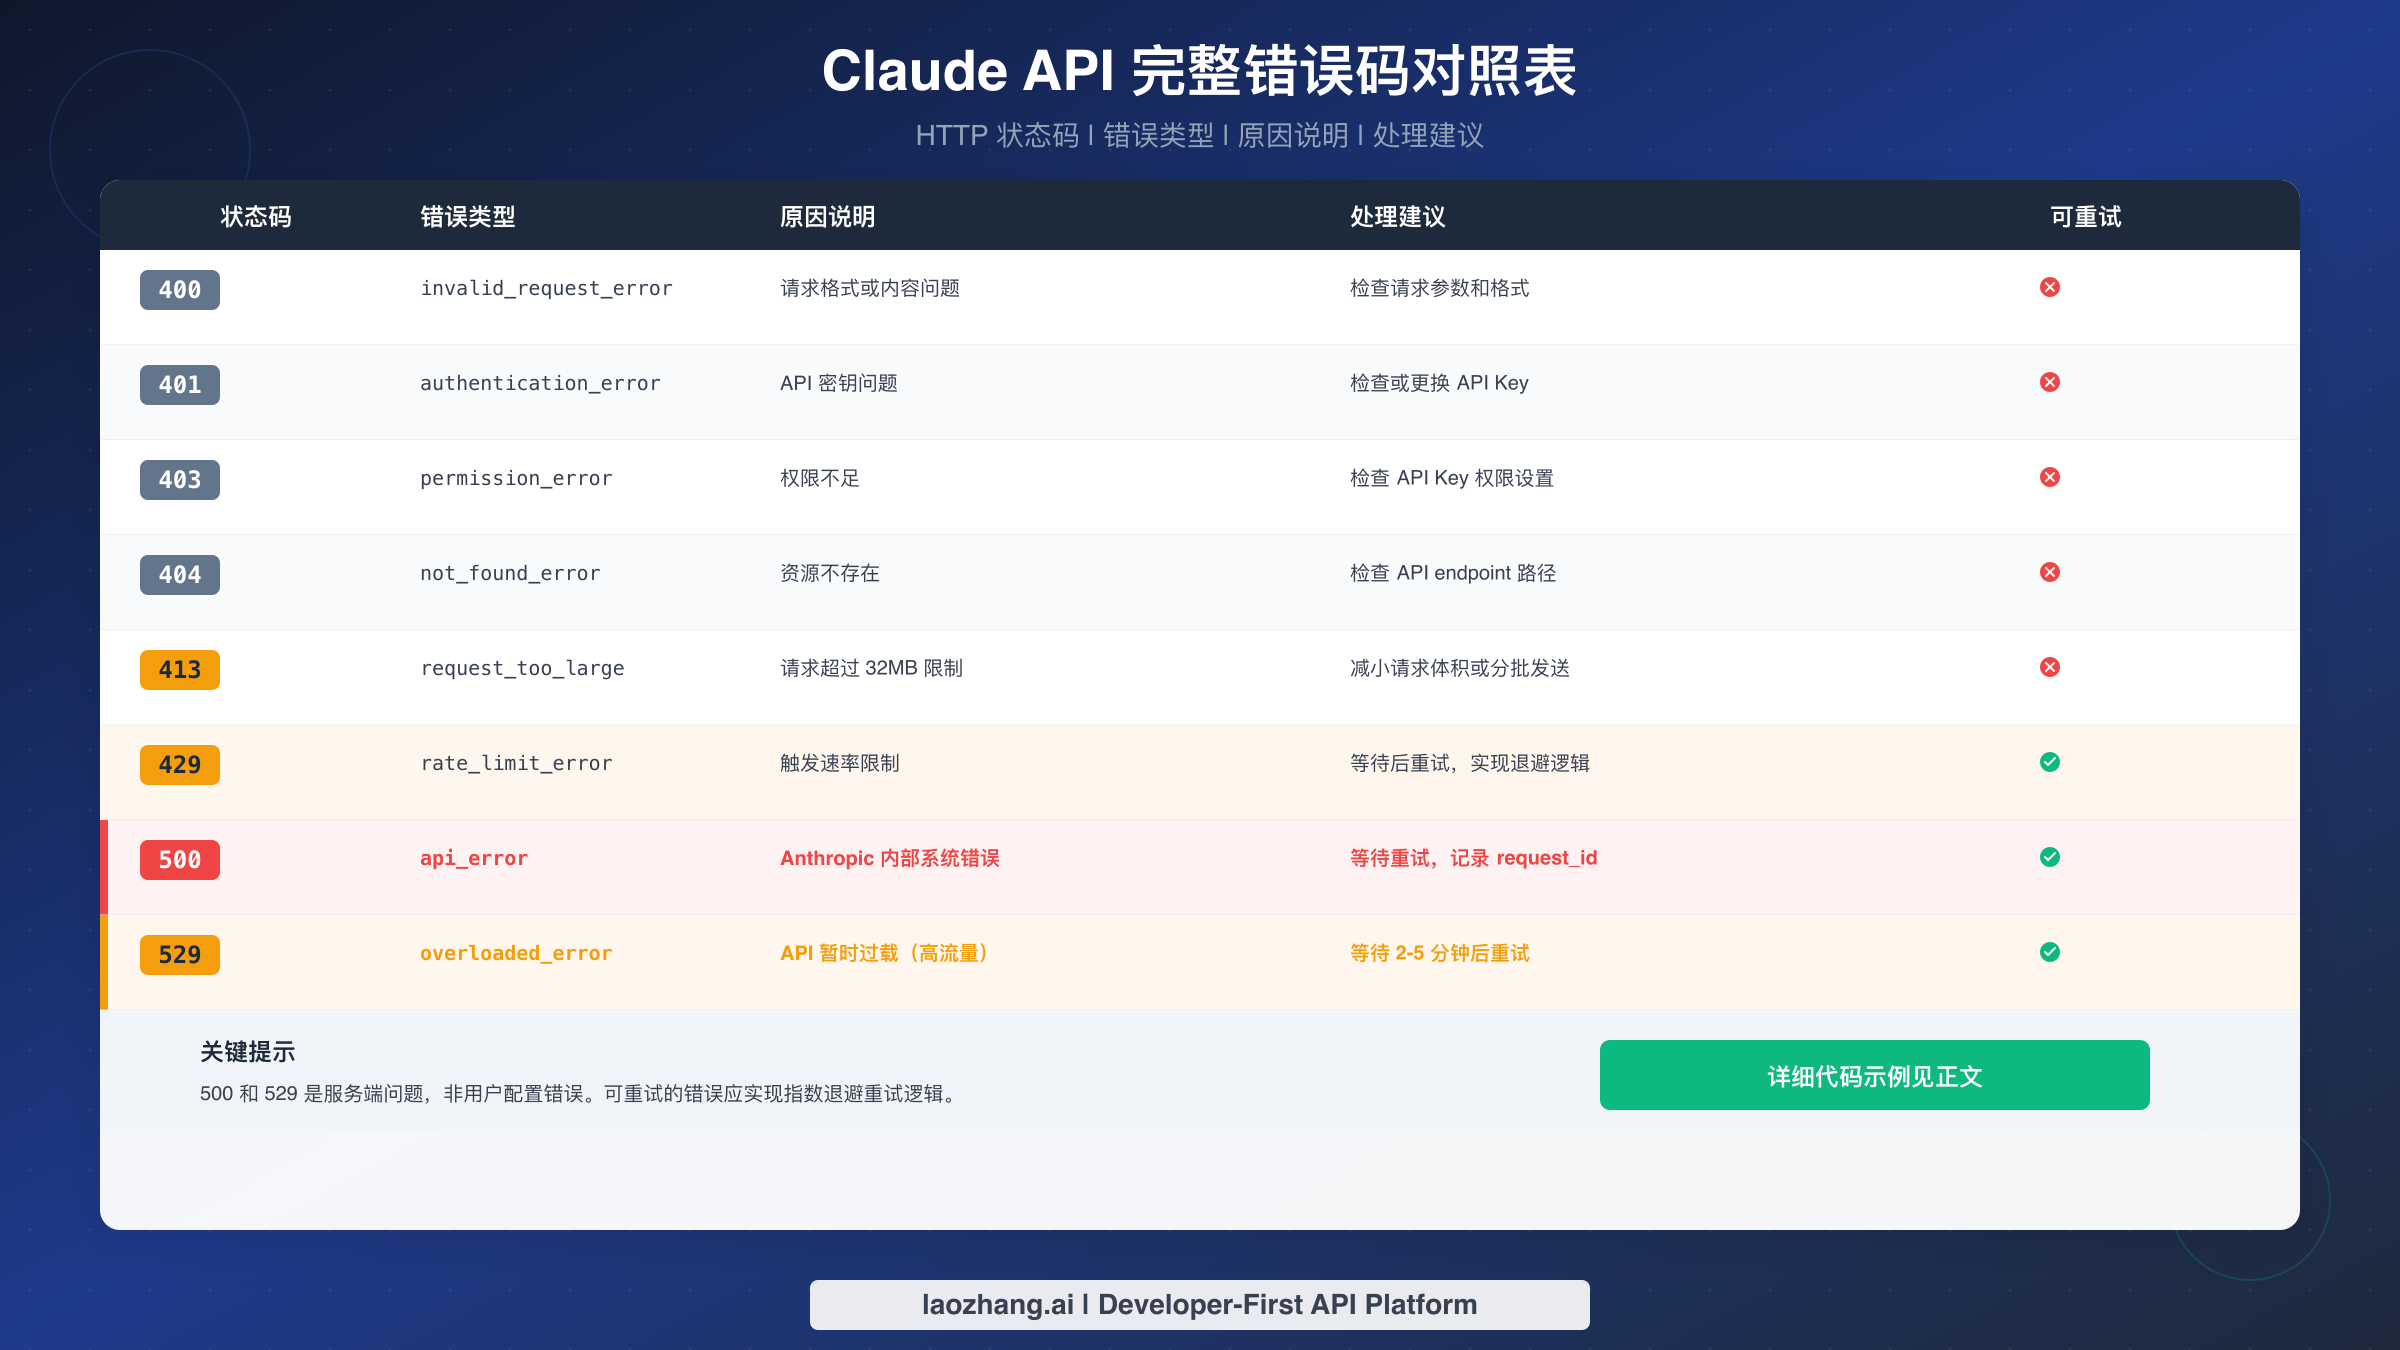Click the red X beside request_too_large

[2051, 667]
